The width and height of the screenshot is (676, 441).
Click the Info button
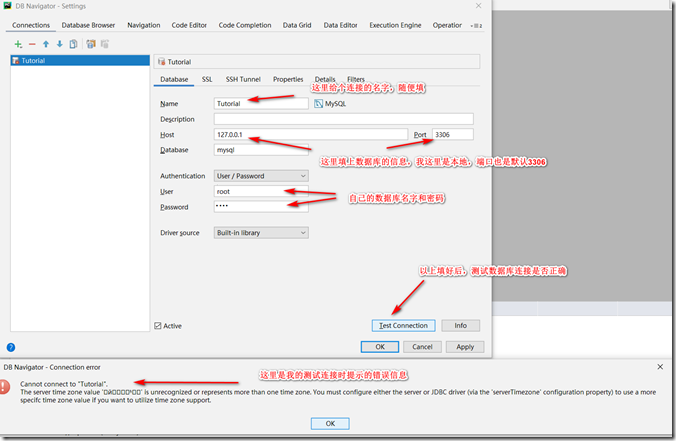460,325
